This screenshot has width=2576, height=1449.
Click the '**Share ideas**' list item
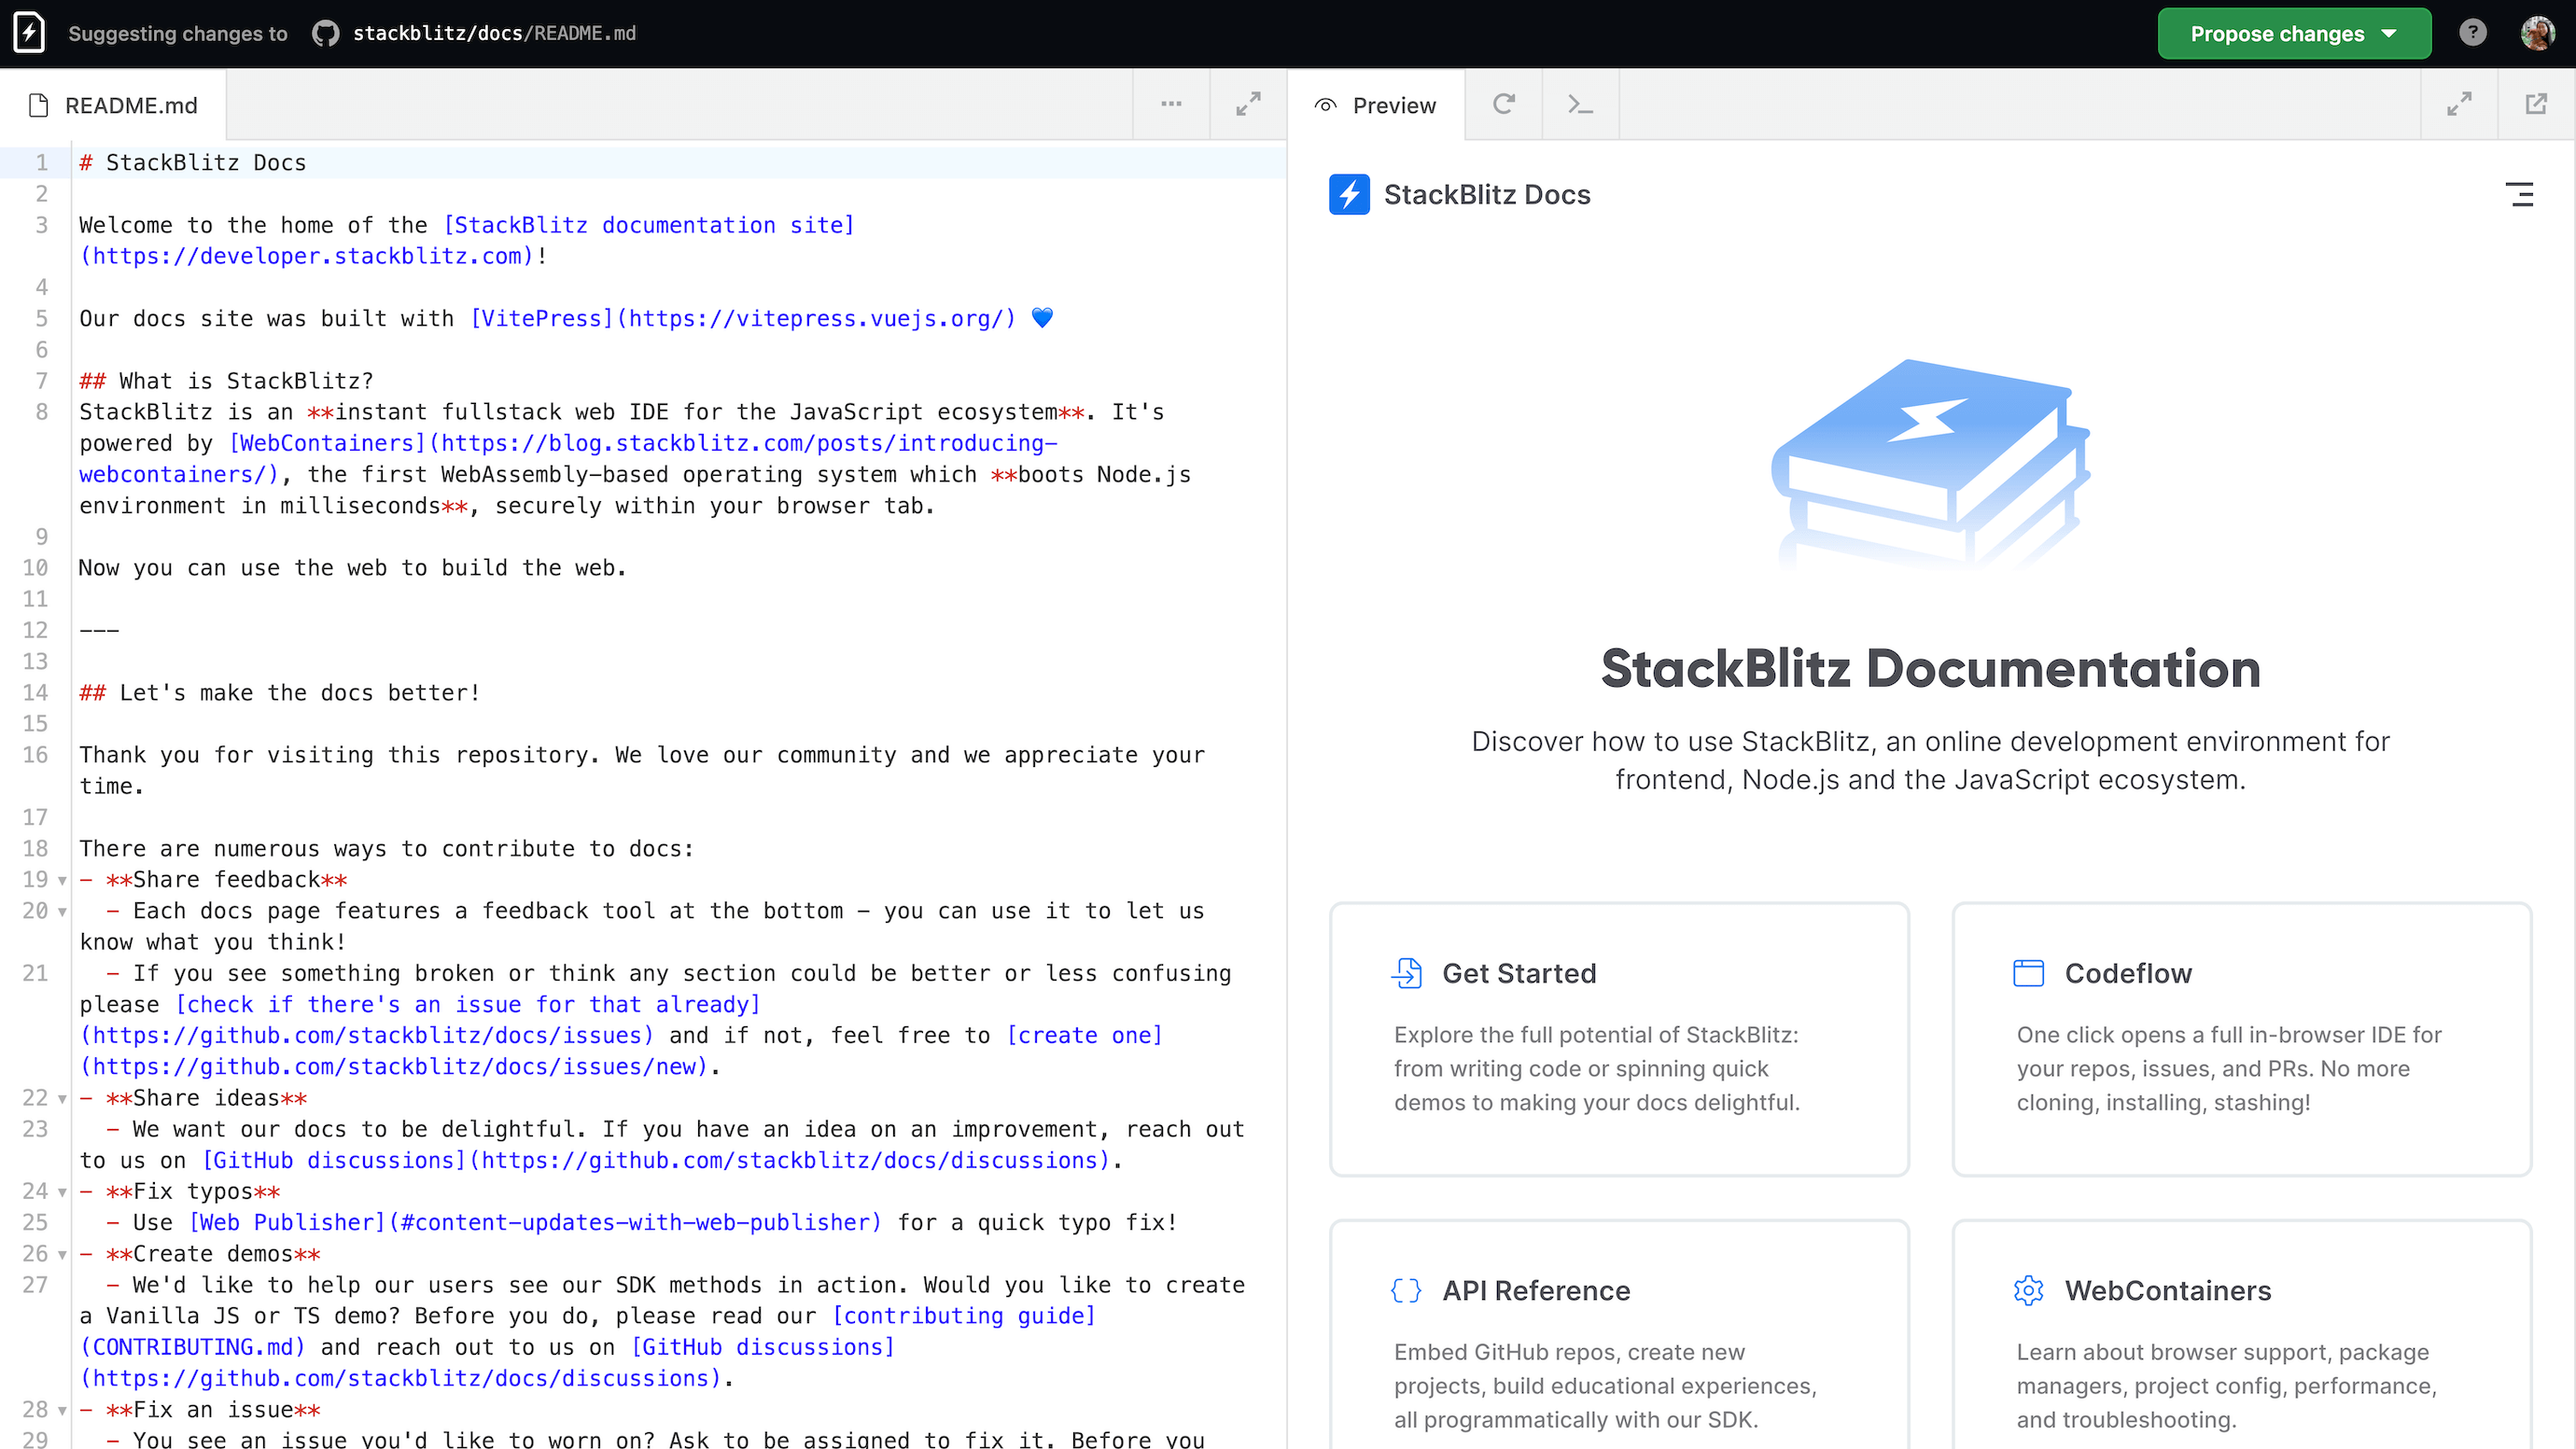tap(193, 1098)
